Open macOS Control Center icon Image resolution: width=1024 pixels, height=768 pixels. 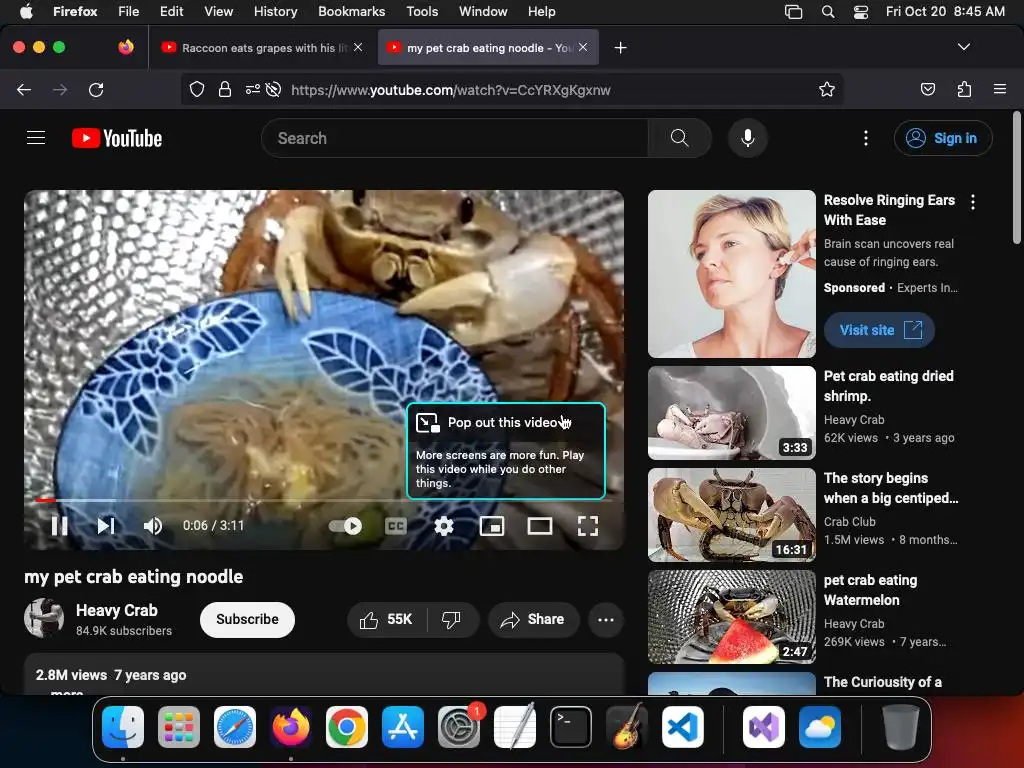click(861, 11)
